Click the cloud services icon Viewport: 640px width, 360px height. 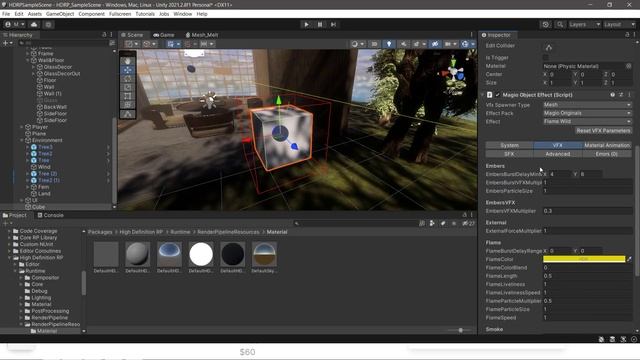click(34, 24)
